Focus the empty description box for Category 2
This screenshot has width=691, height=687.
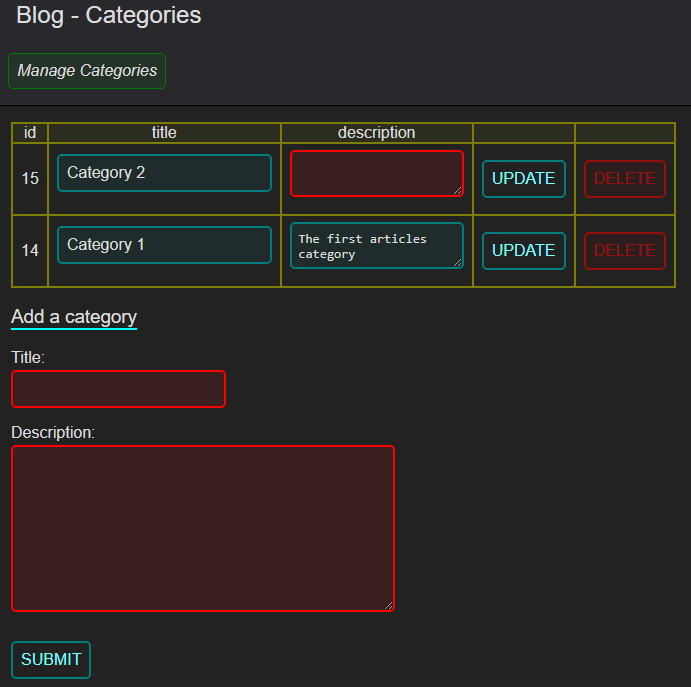[376, 173]
